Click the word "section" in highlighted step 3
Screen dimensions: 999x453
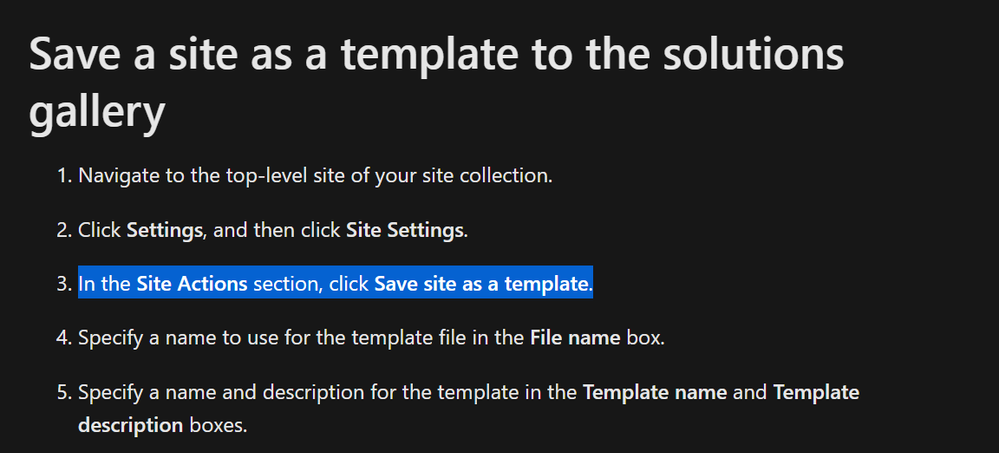tap(288, 284)
